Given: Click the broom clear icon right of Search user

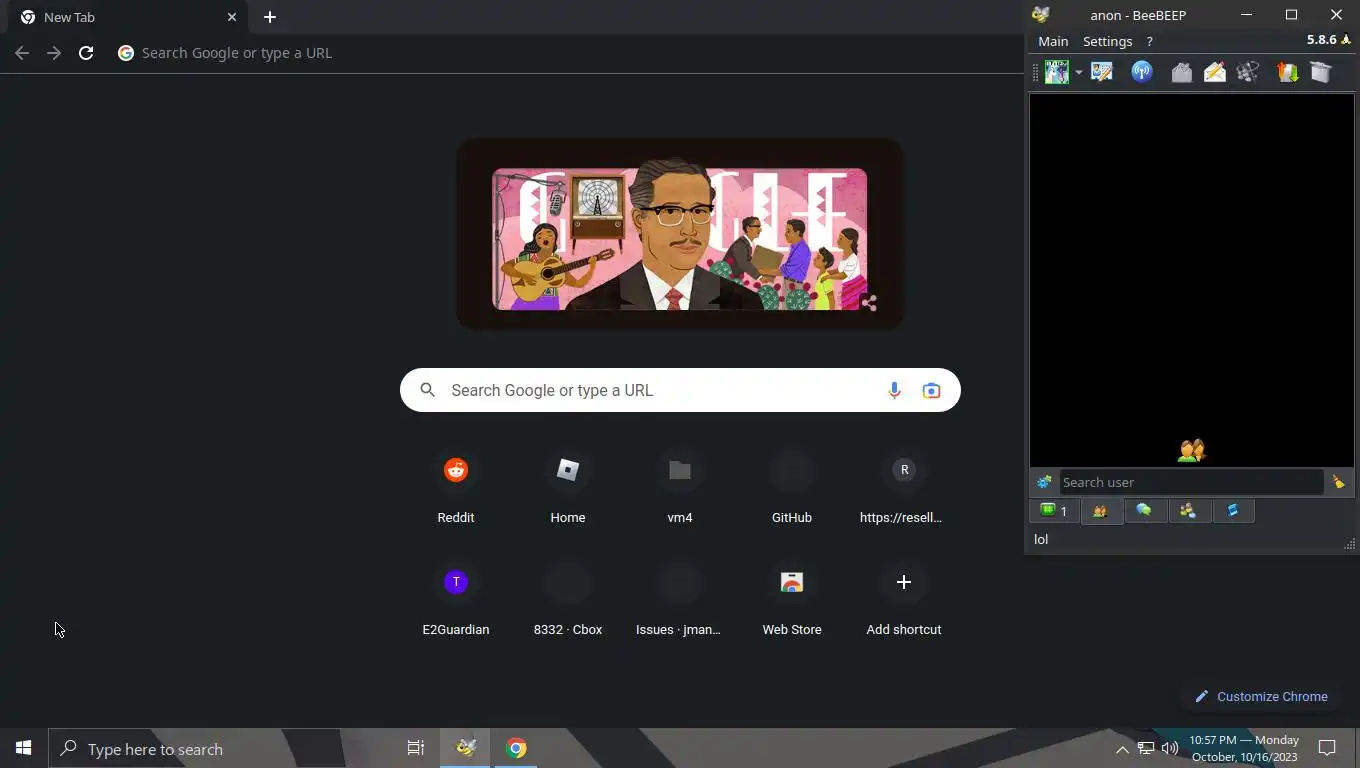Looking at the screenshot, I should pos(1338,482).
